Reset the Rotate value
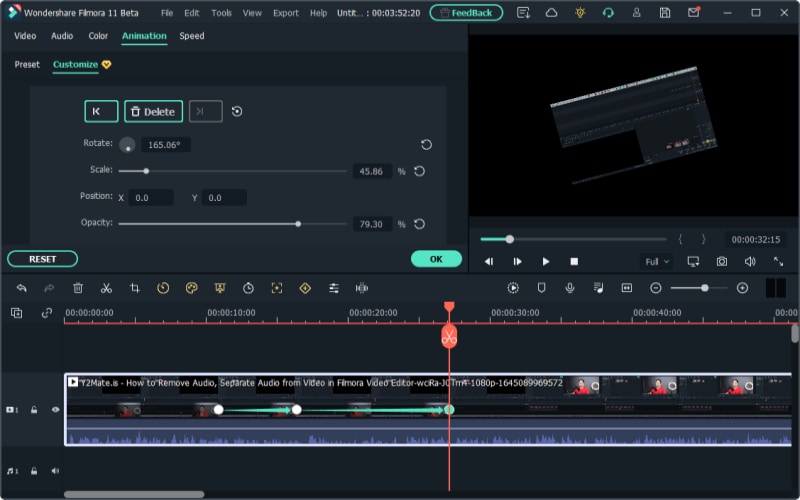800x500 pixels. point(426,145)
